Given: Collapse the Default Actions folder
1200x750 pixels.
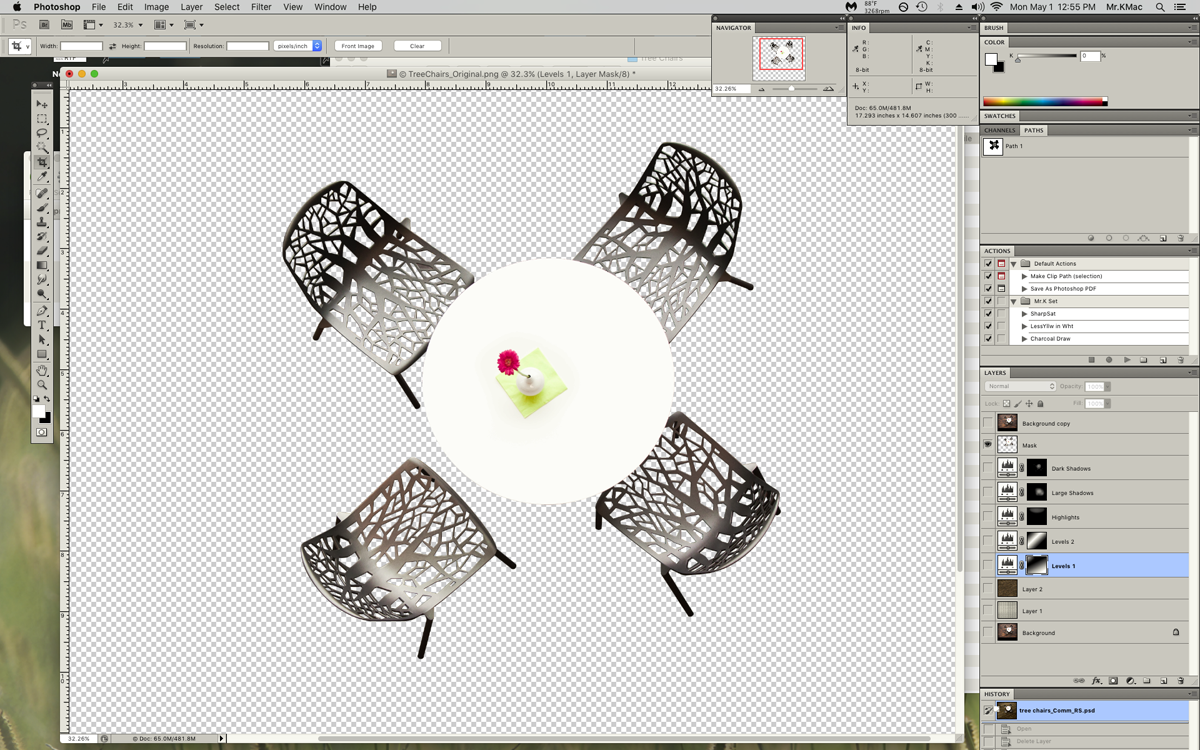Looking at the screenshot, I should coord(1013,264).
